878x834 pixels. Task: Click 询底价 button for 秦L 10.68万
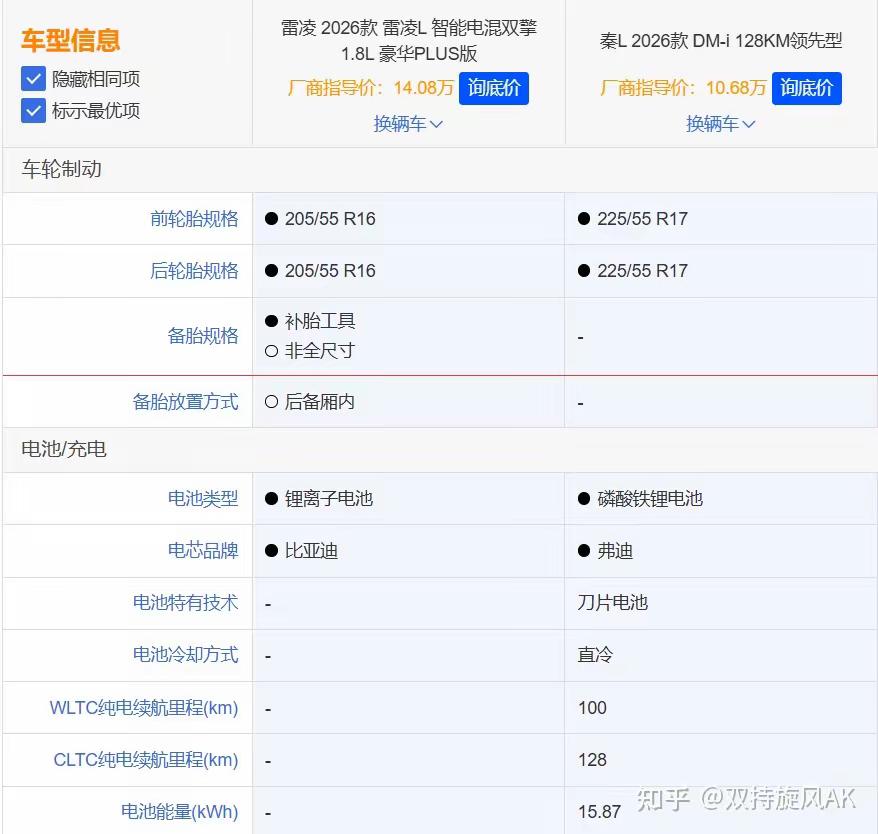click(806, 88)
